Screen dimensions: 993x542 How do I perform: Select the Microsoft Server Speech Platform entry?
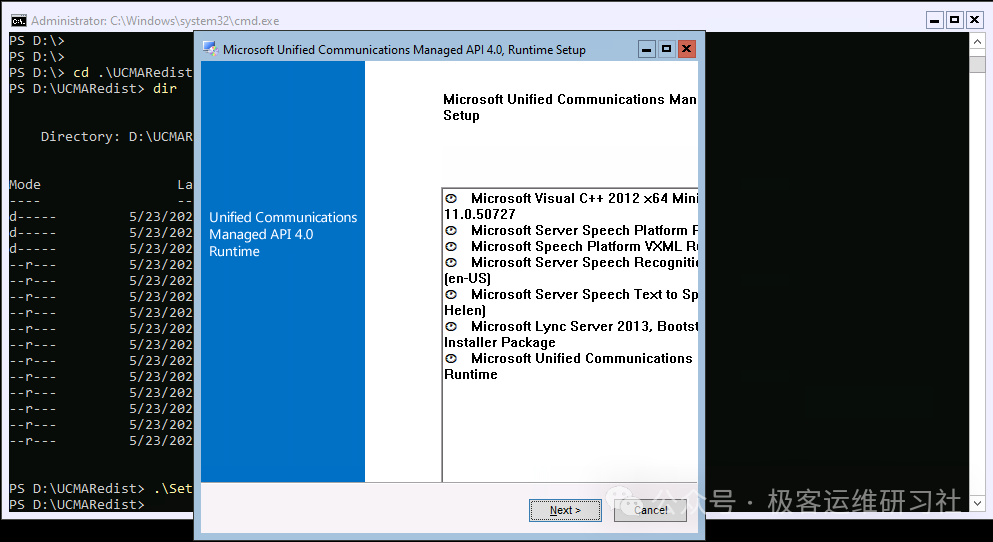(x=570, y=230)
